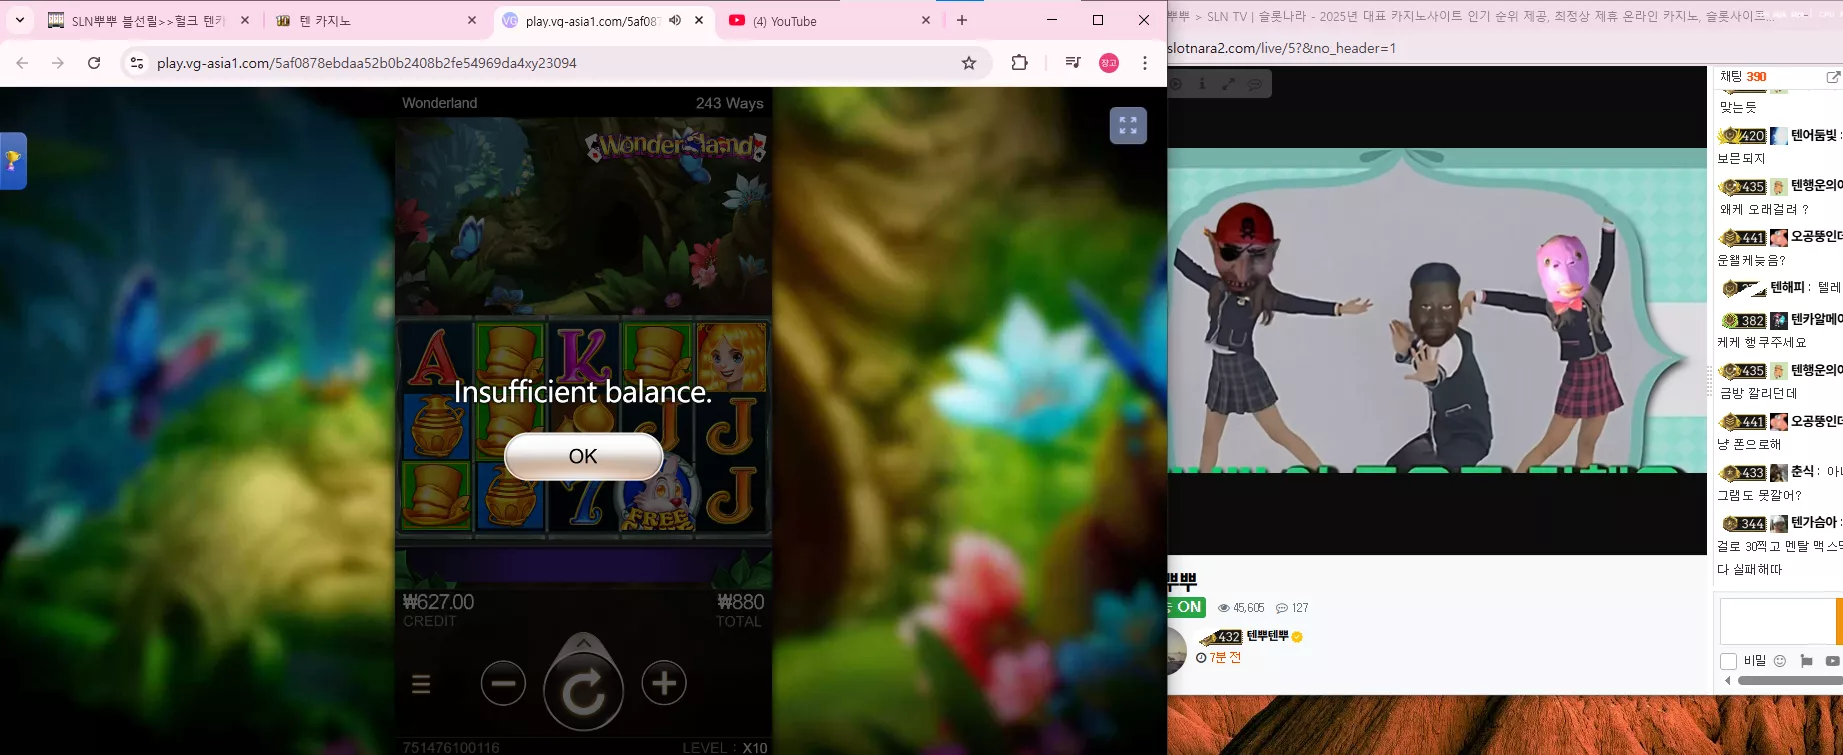Open the emoji picker in chat
Screen dimensions: 1843x755
[1779, 661]
